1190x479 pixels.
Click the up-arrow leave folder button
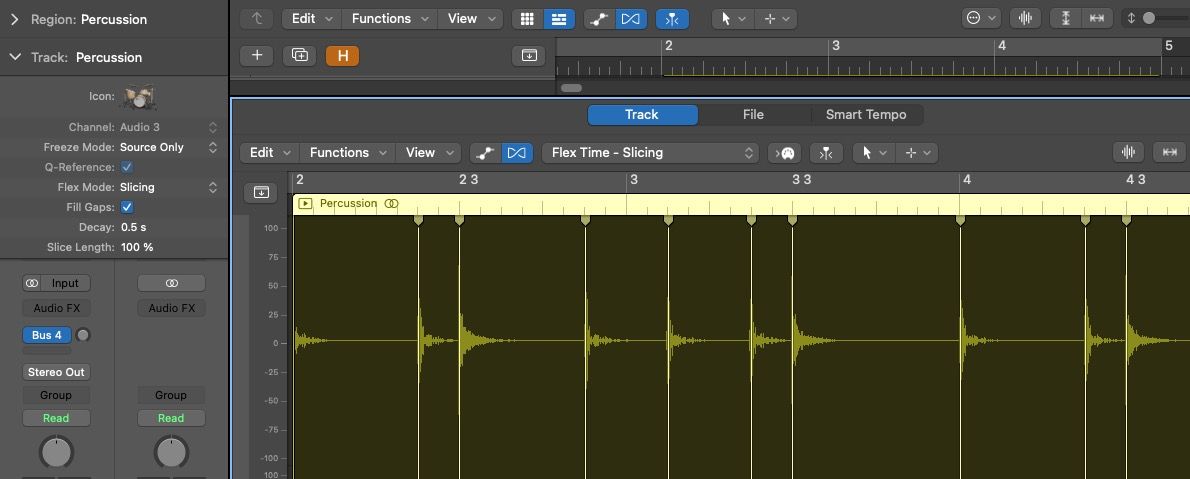tap(257, 18)
